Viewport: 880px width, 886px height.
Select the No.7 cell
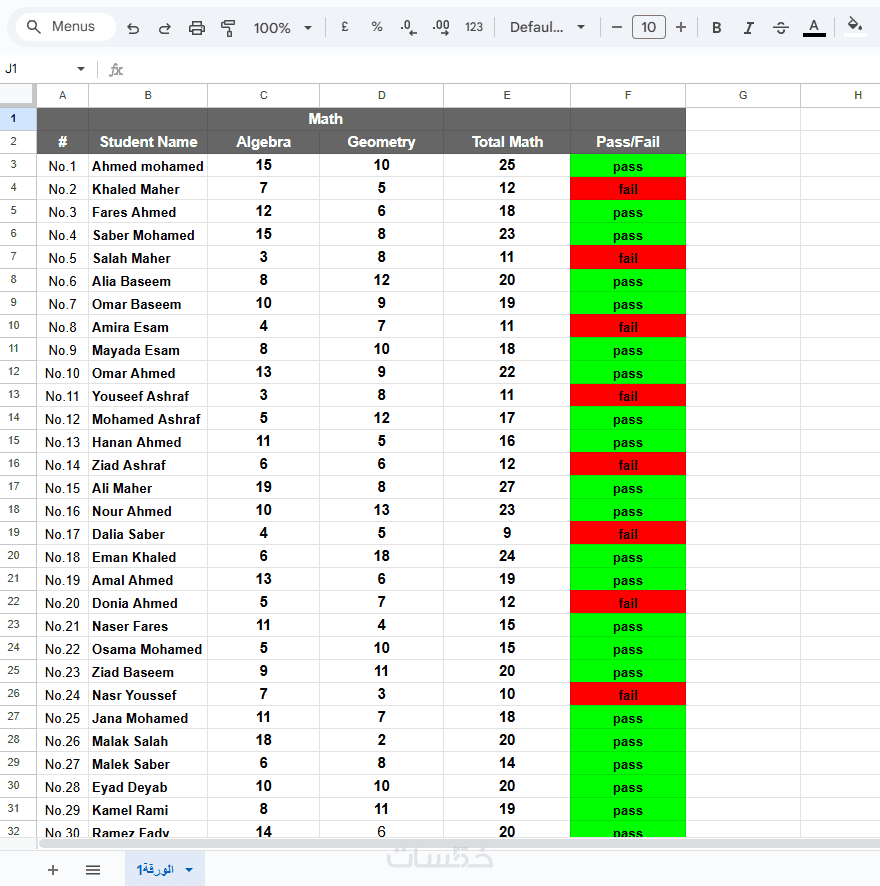tap(63, 303)
